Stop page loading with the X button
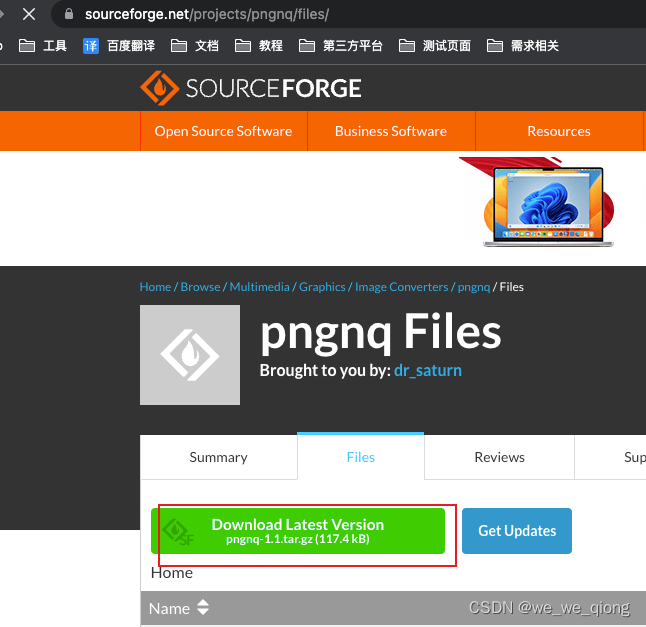The width and height of the screenshot is (646, 627). click(x=29, y=14)
